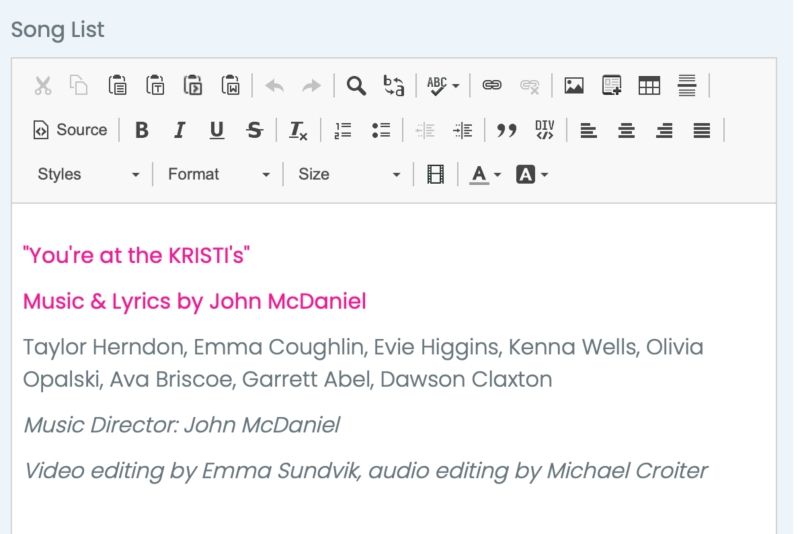Switch to Source view
This screenshot has width=800, height=534.
point(70,130)
